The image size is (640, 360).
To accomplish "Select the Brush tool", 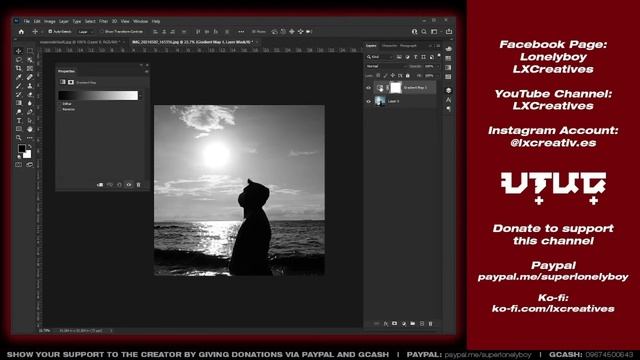I will (x=19, y=86).
